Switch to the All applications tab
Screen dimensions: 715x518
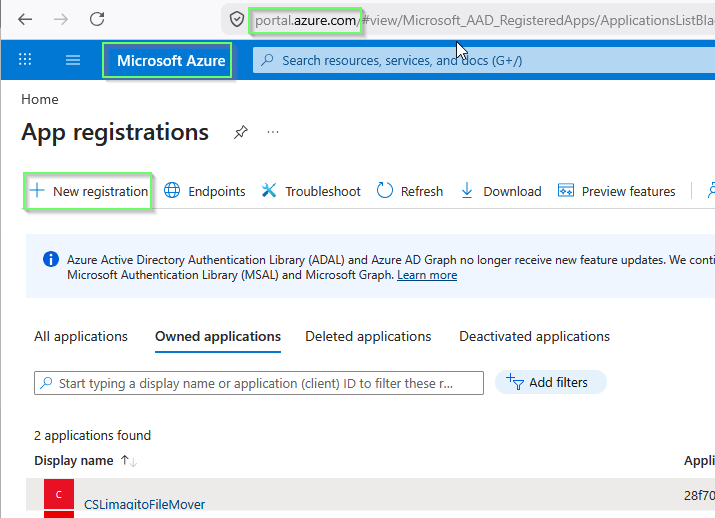pos(81,337)
